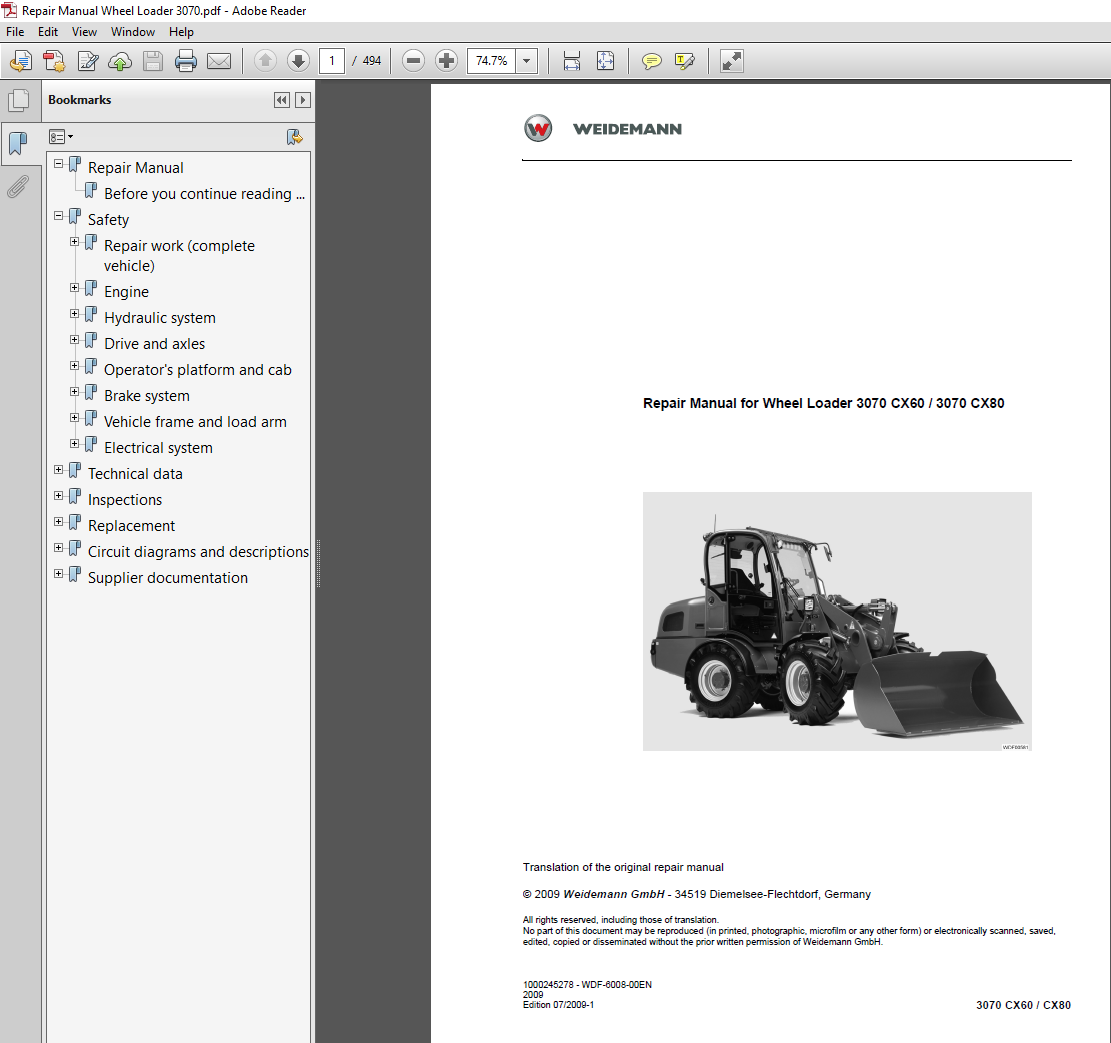Click the email envelope icon in toolbar
1111x1043 pixels.
[219, 62]
